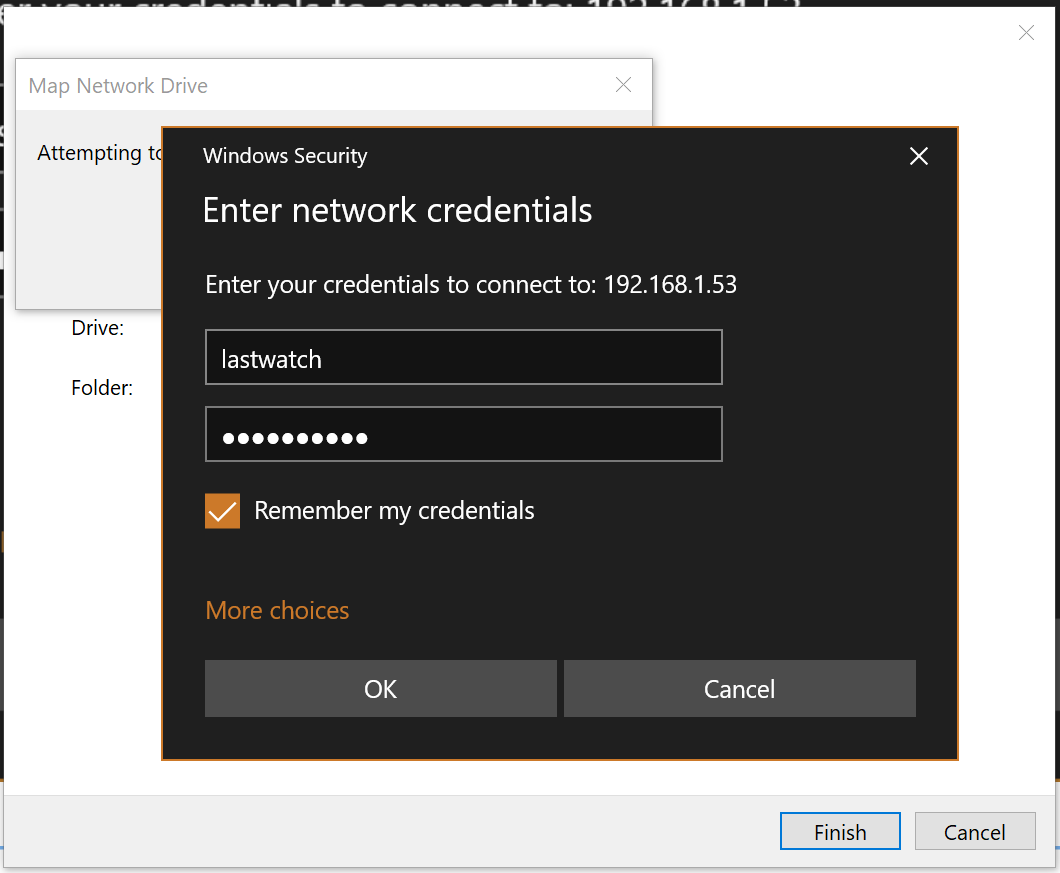Click the 'Map Network Drive' popup title
This screenshot has width=1060, height=873.
pos(118,86)
